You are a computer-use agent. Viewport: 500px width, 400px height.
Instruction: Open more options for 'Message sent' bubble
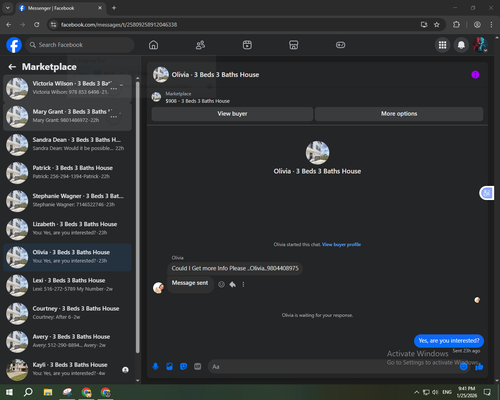coord(243,284)
